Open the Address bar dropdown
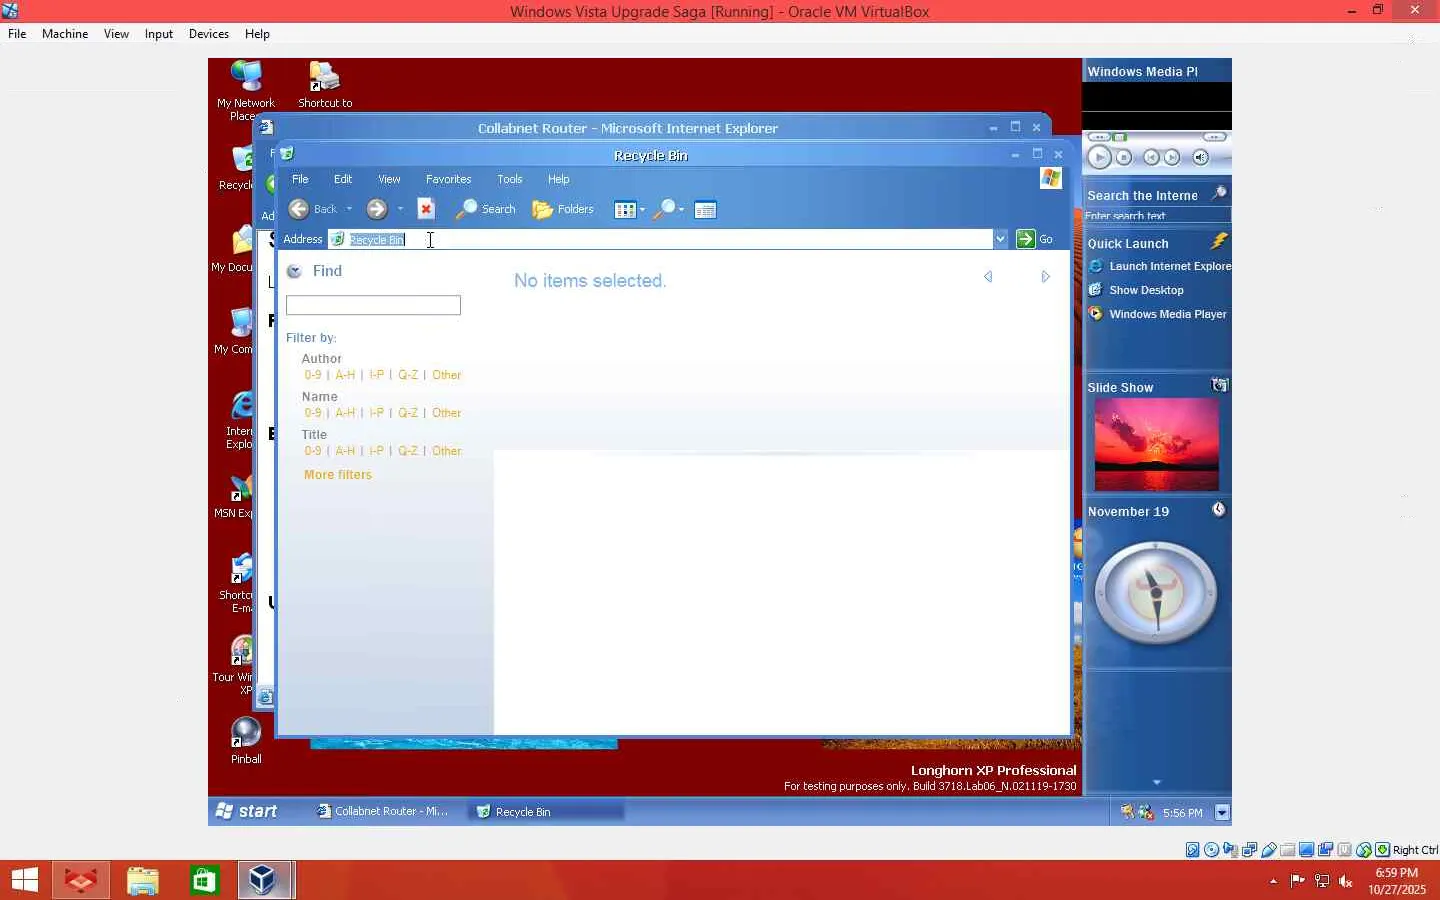The height and width of the screenshot is (900, 1440). click(1000, 239)
